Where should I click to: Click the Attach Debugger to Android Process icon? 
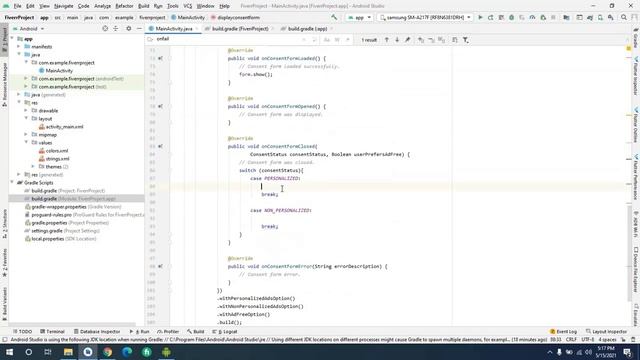click(543, 18)
